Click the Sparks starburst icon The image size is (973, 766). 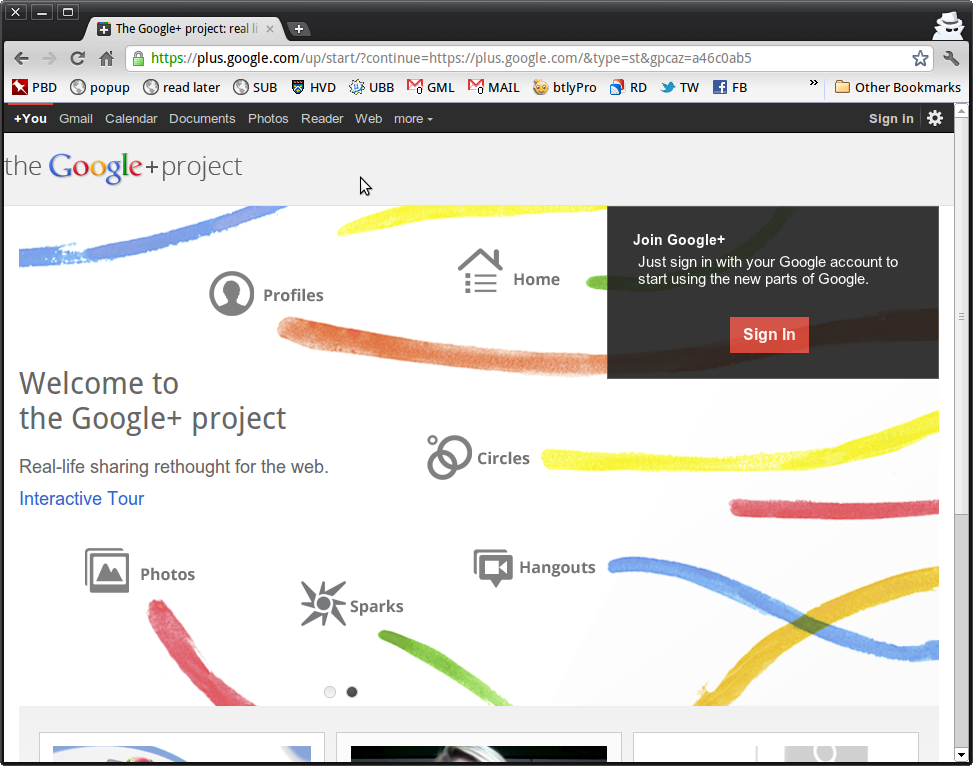pos(323,604)
